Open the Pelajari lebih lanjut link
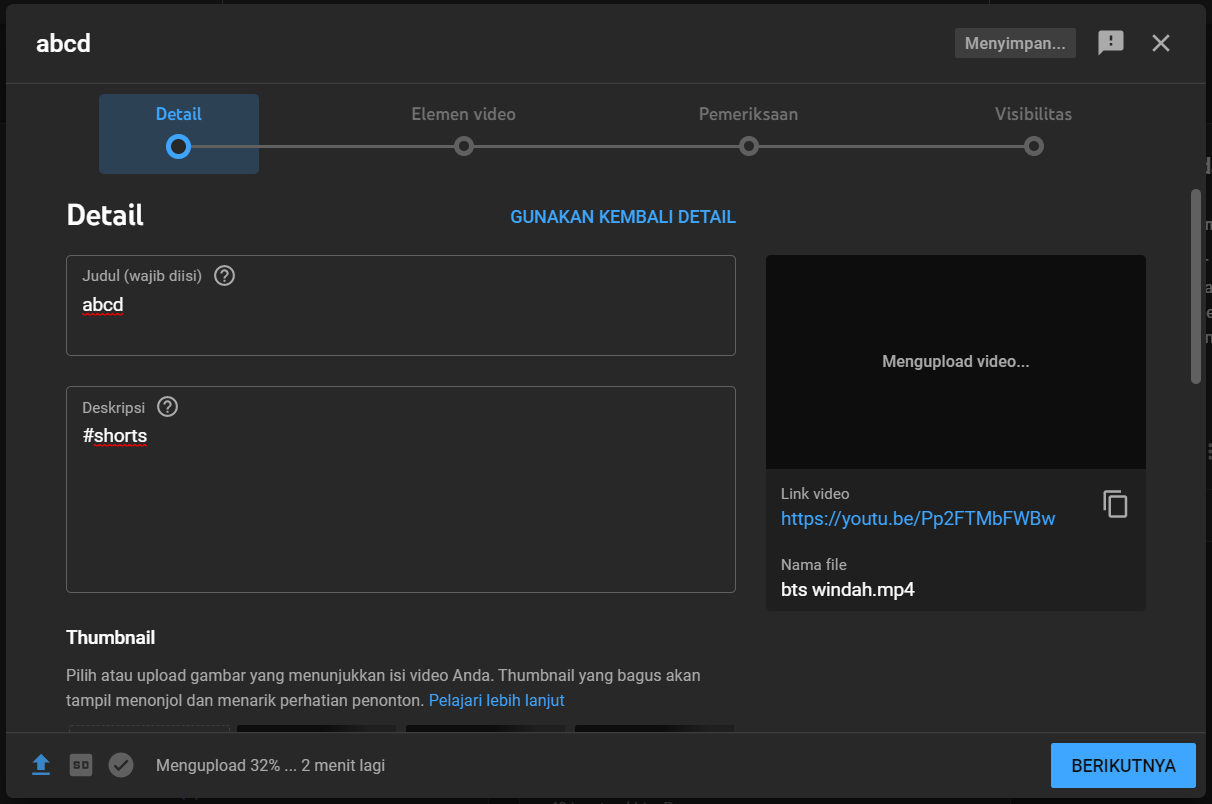Image resolution: width=1212 pixels, height=804 pixels. [496, 700]
